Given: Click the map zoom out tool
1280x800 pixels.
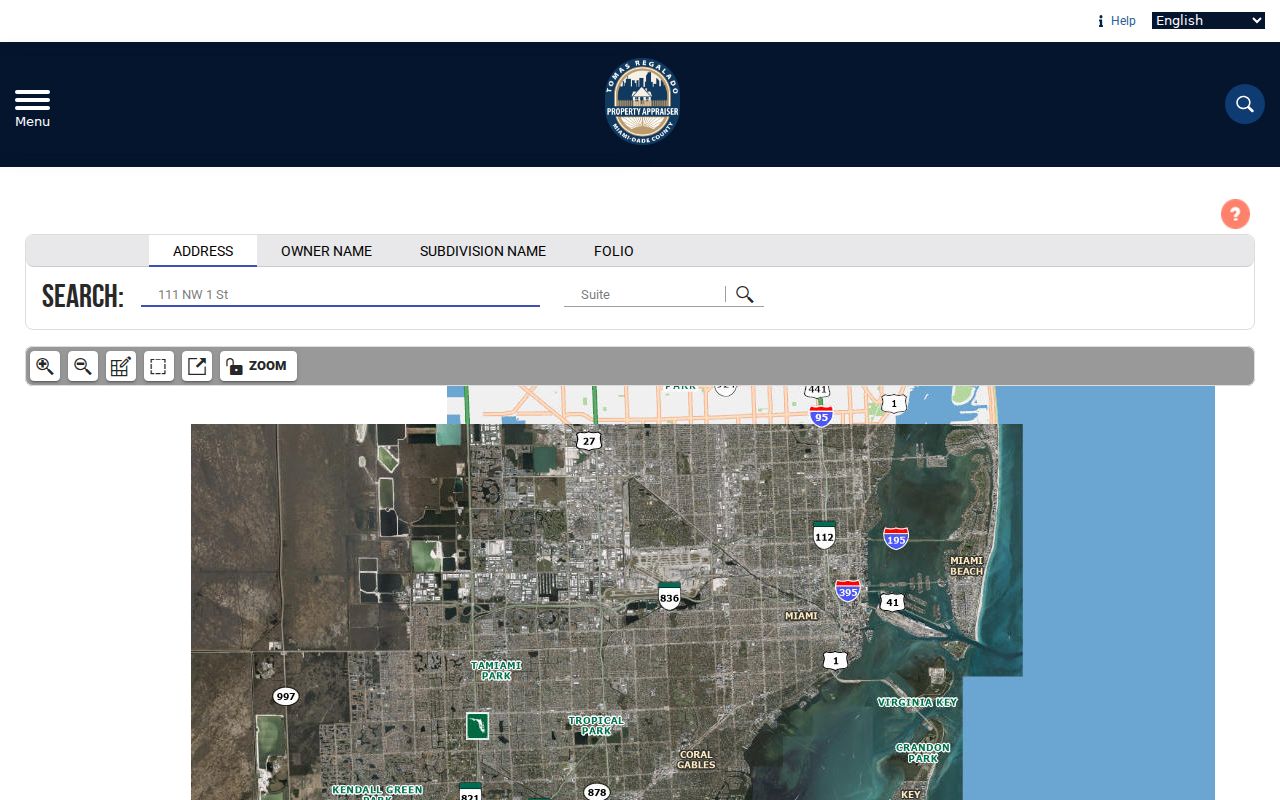Looking at the screenshot, I should [x=83, y=366].
